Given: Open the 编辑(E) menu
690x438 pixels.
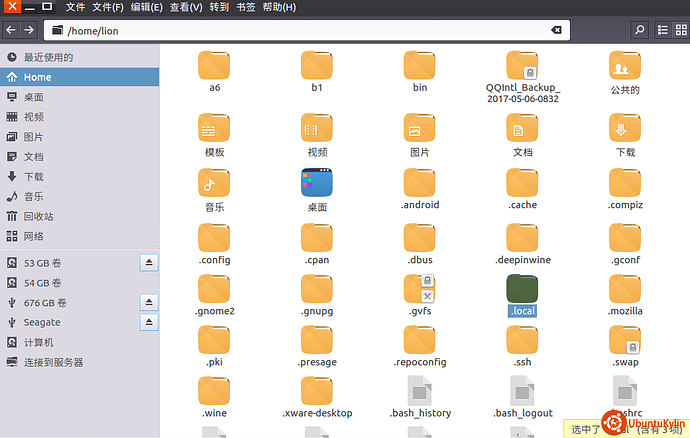Looking at the screenshot, I should [x=147, y=7].
